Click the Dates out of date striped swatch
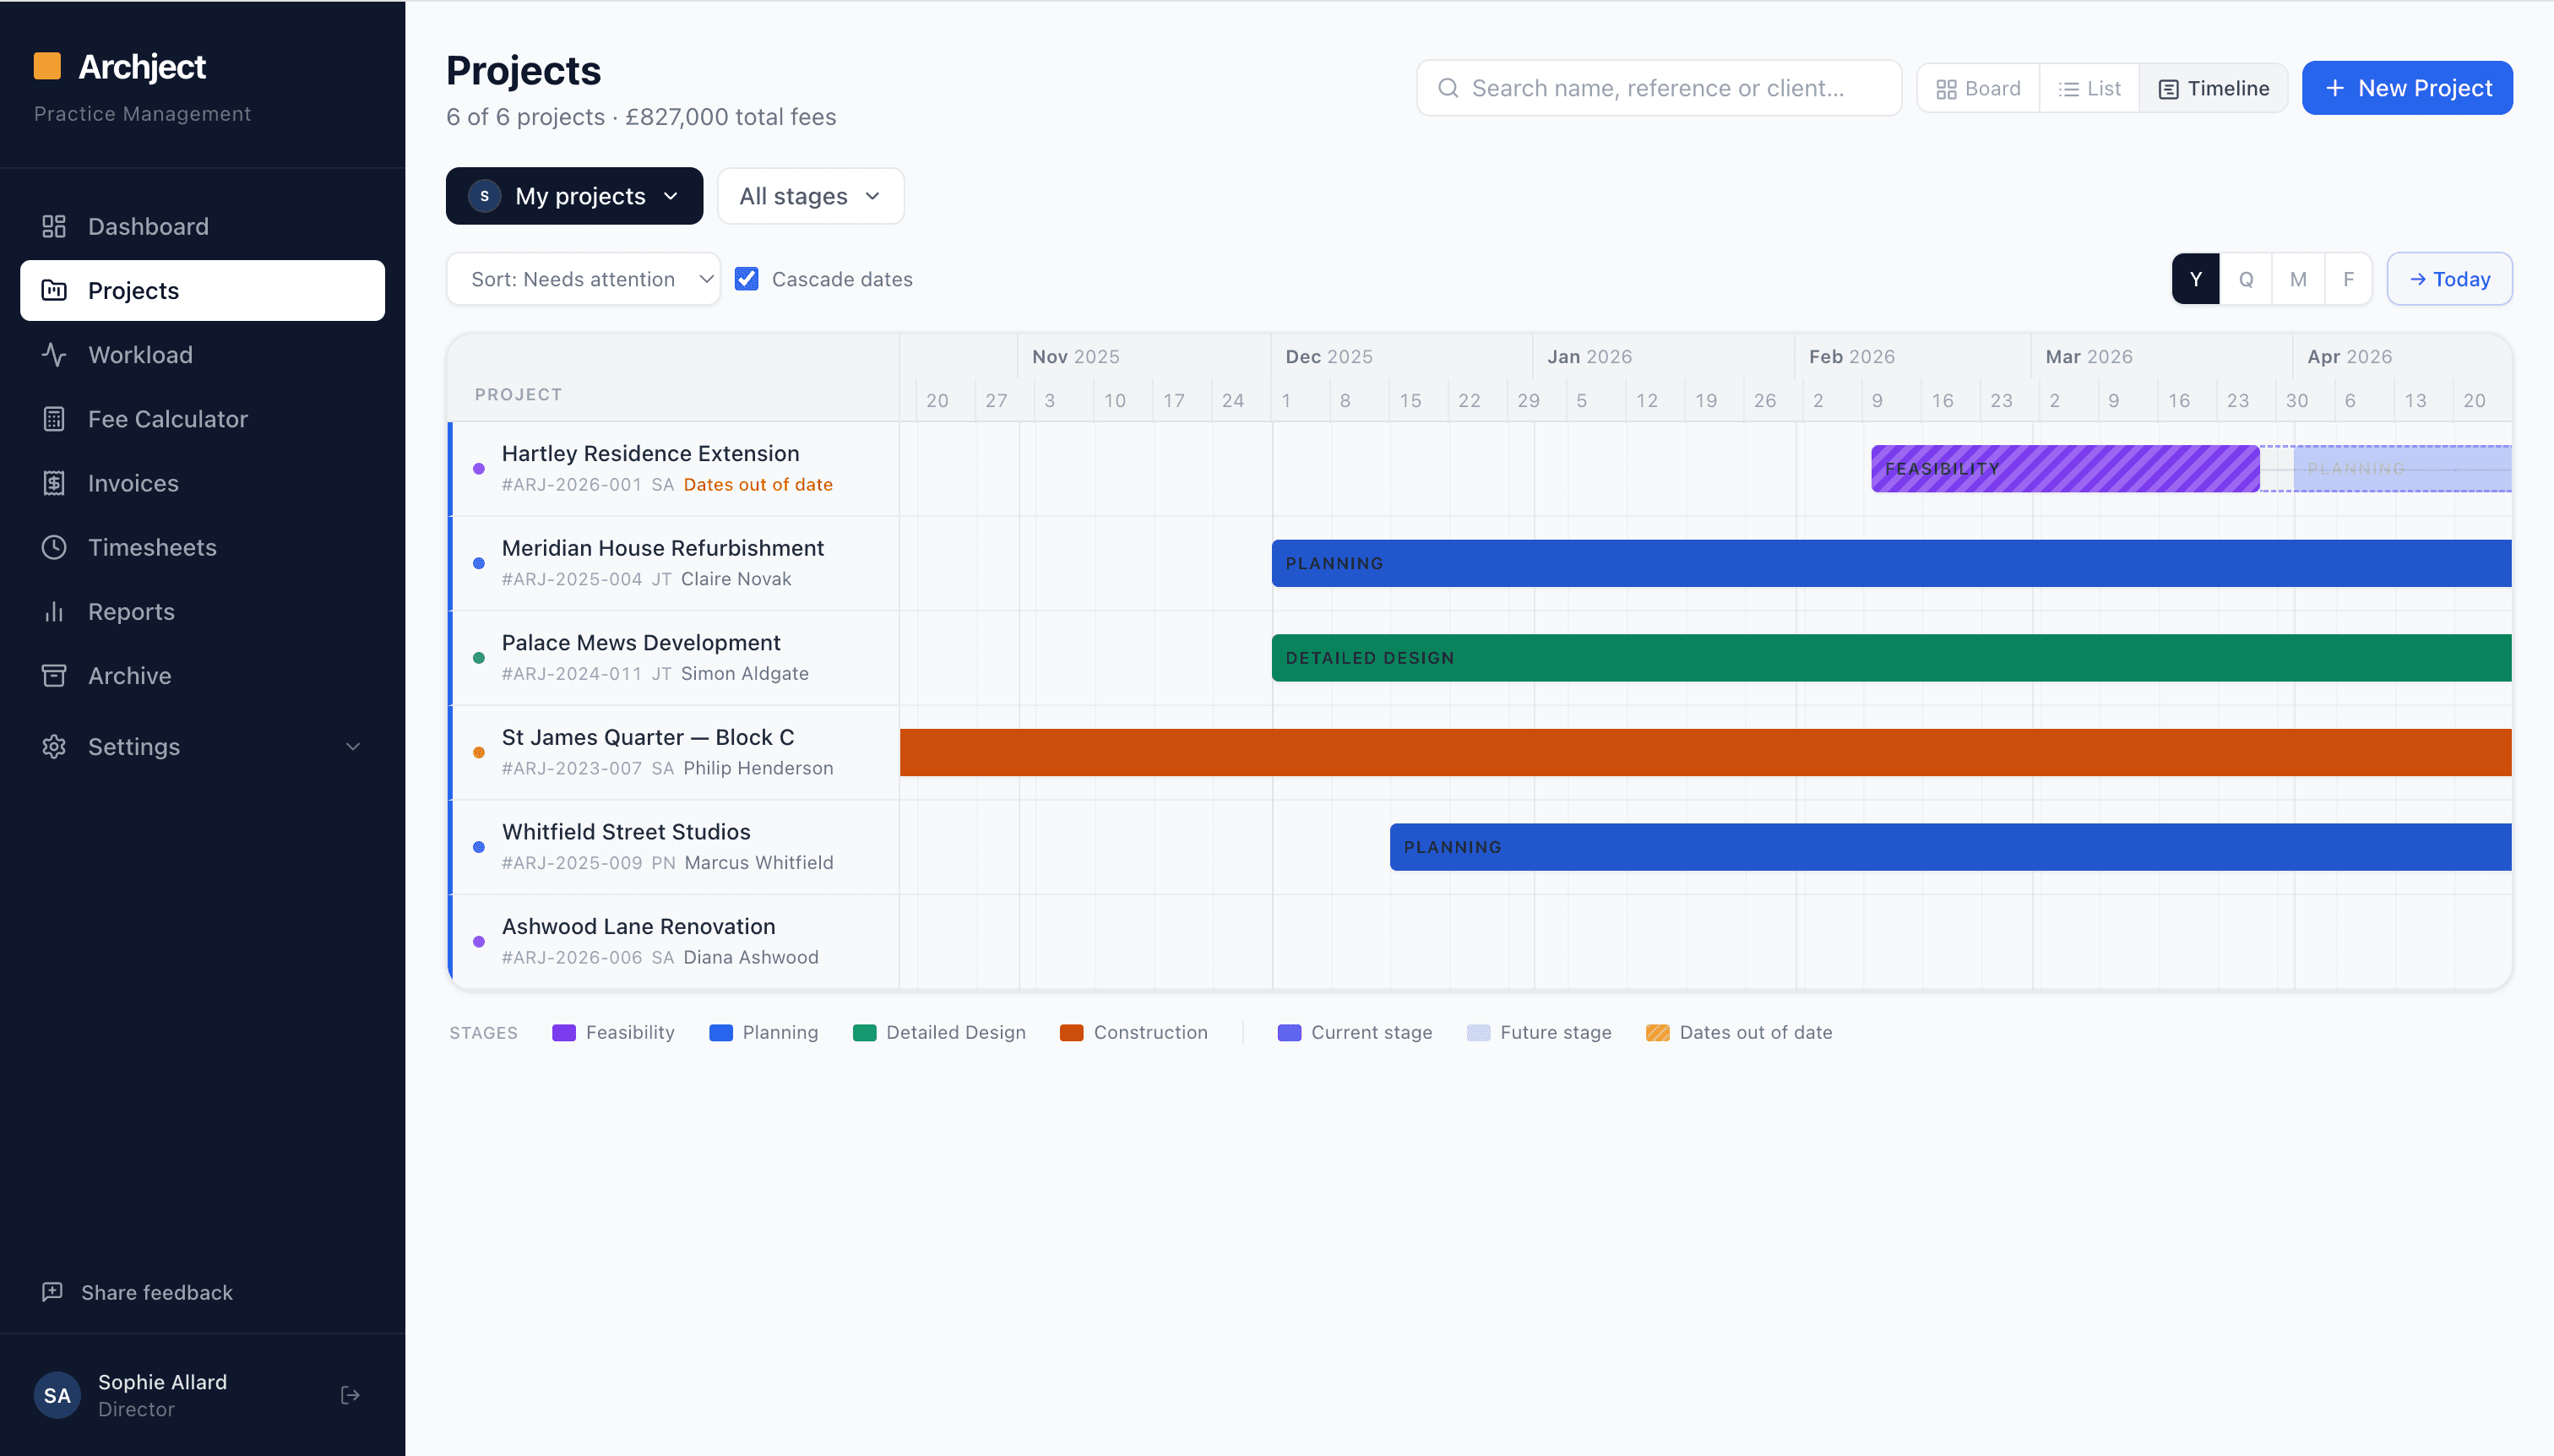 (1657, 1032)
